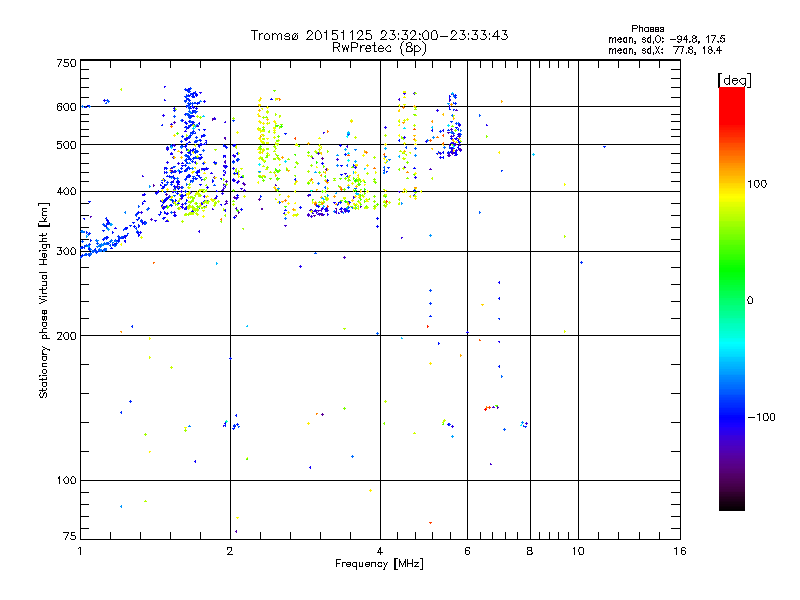Click the y-axis tick label '200'
800x600 pixels.
(x=66, y=336)
